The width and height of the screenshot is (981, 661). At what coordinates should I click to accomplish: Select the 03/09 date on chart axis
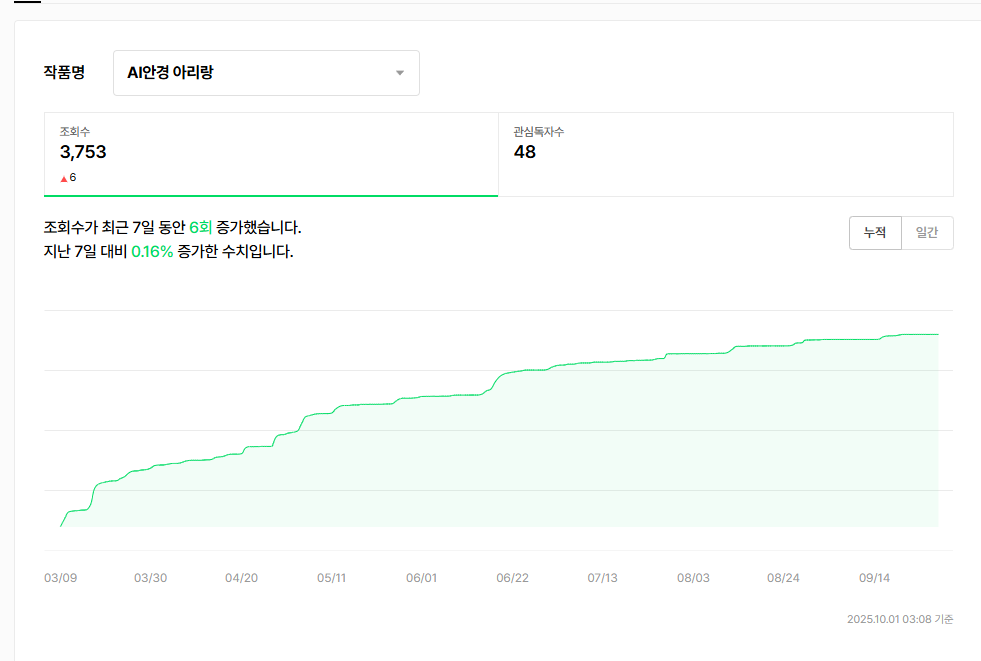pos(60,578)
